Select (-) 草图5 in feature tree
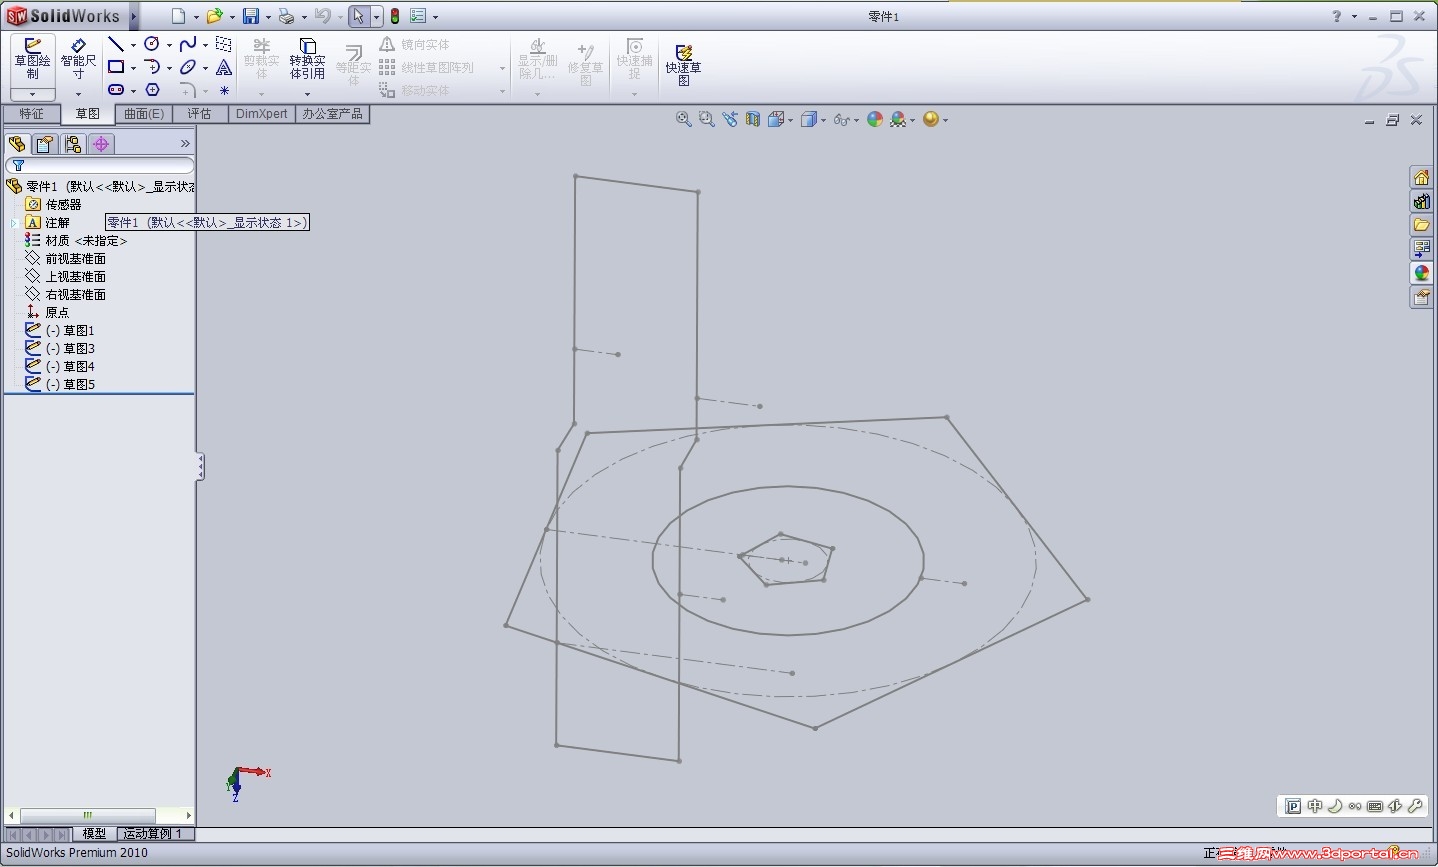The height and width of the screenshot is (867, 1438). [60, 385]
